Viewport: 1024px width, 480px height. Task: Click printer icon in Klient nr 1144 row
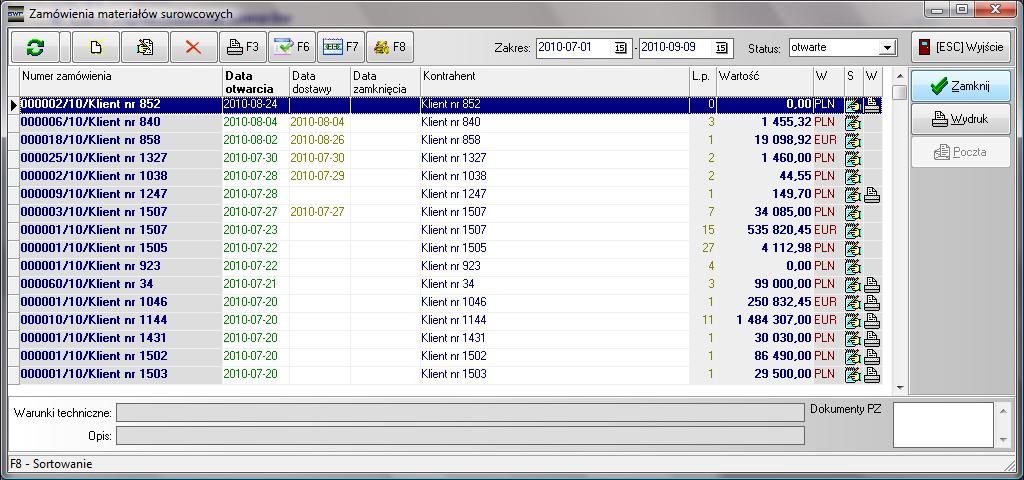tap(872, 321)
